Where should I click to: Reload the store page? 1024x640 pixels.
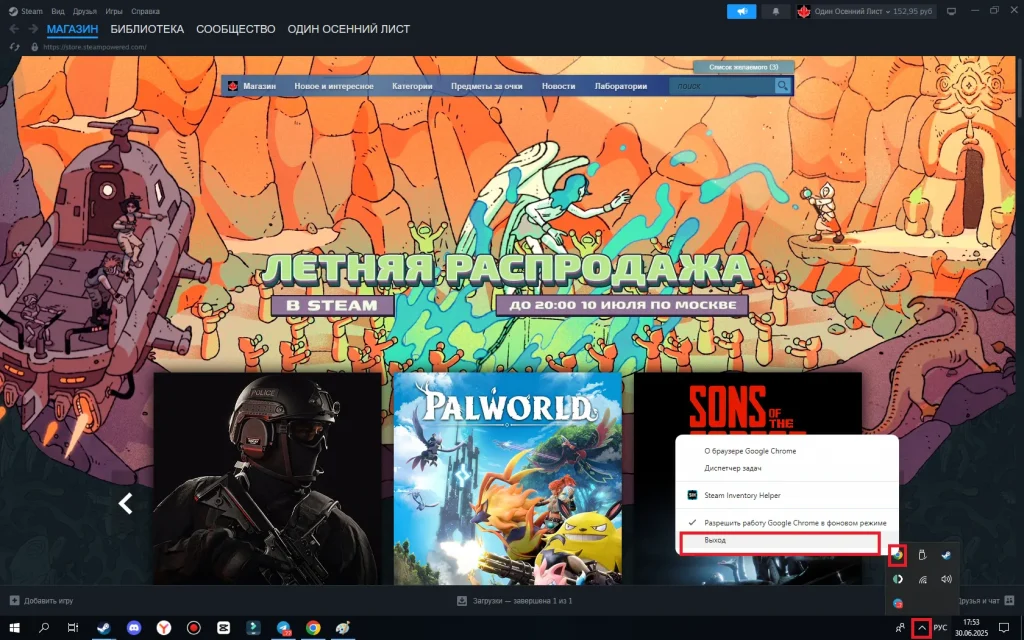click(x=14, y=47)
